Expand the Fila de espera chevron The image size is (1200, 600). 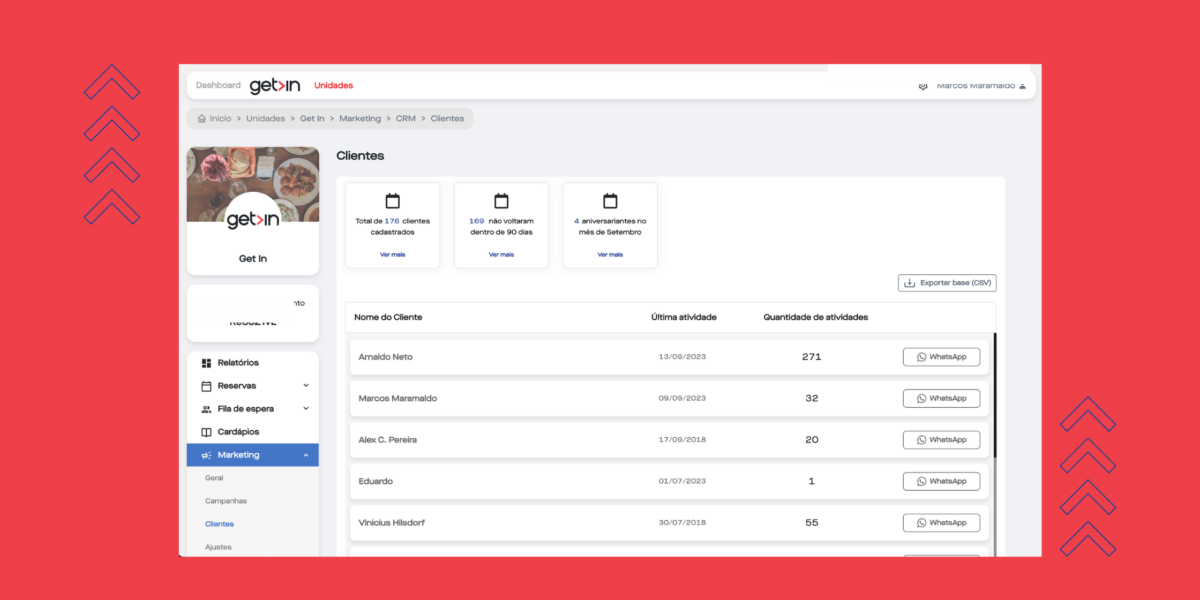point(306,409)
